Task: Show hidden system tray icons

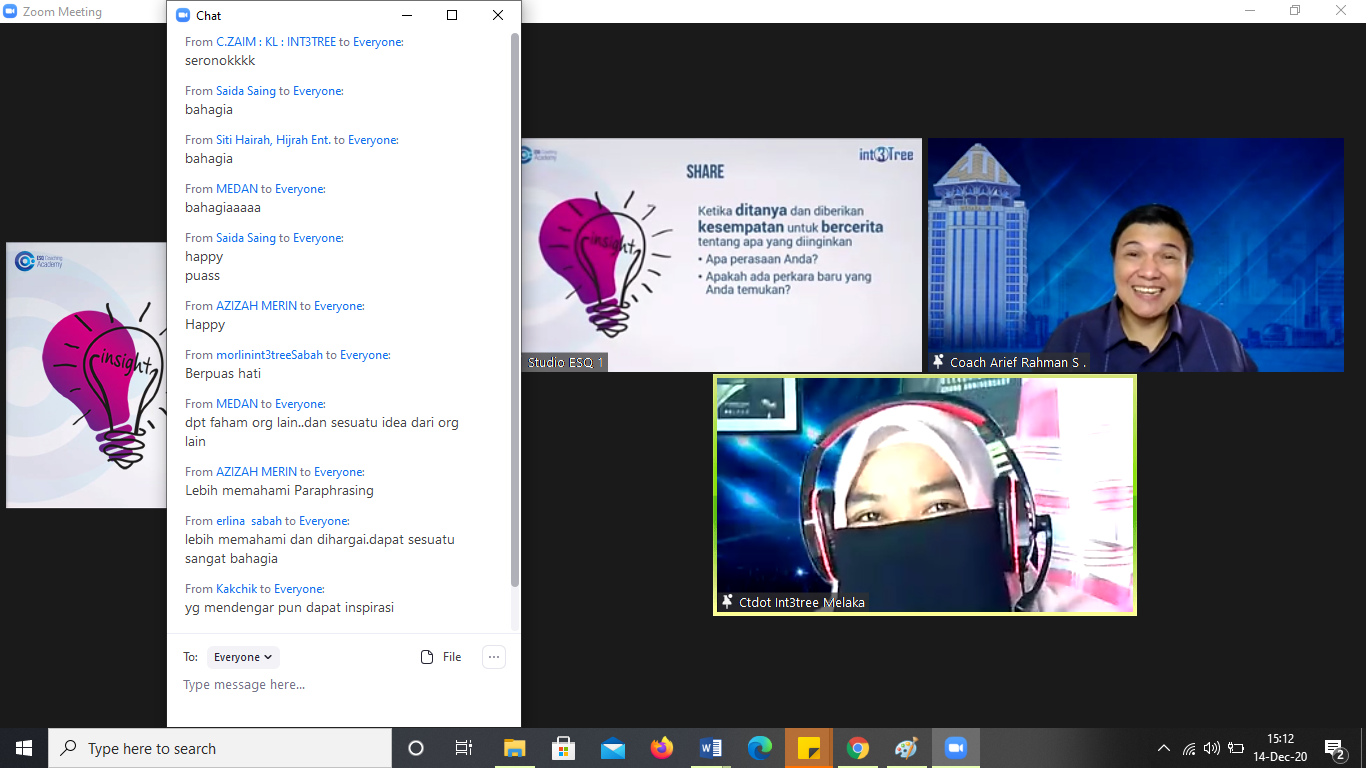Action: pos(1163,748)
